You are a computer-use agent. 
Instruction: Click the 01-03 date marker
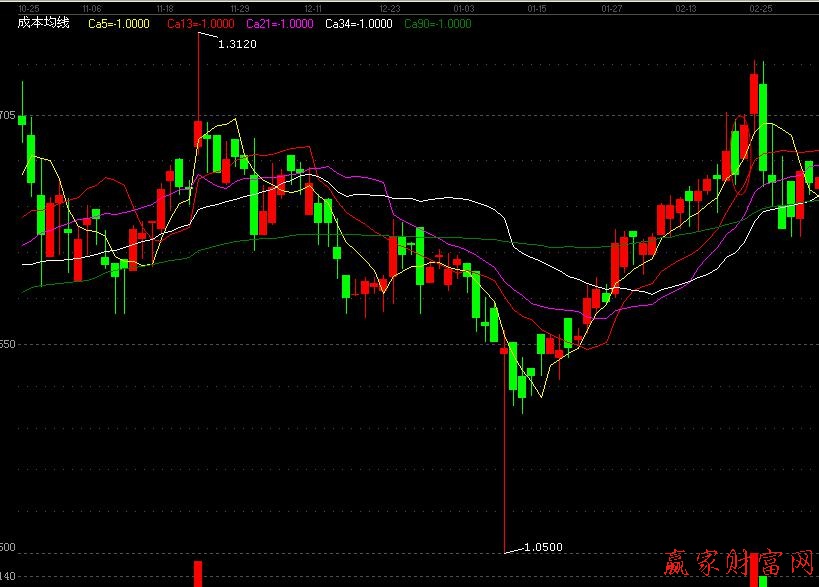[464, 8]
